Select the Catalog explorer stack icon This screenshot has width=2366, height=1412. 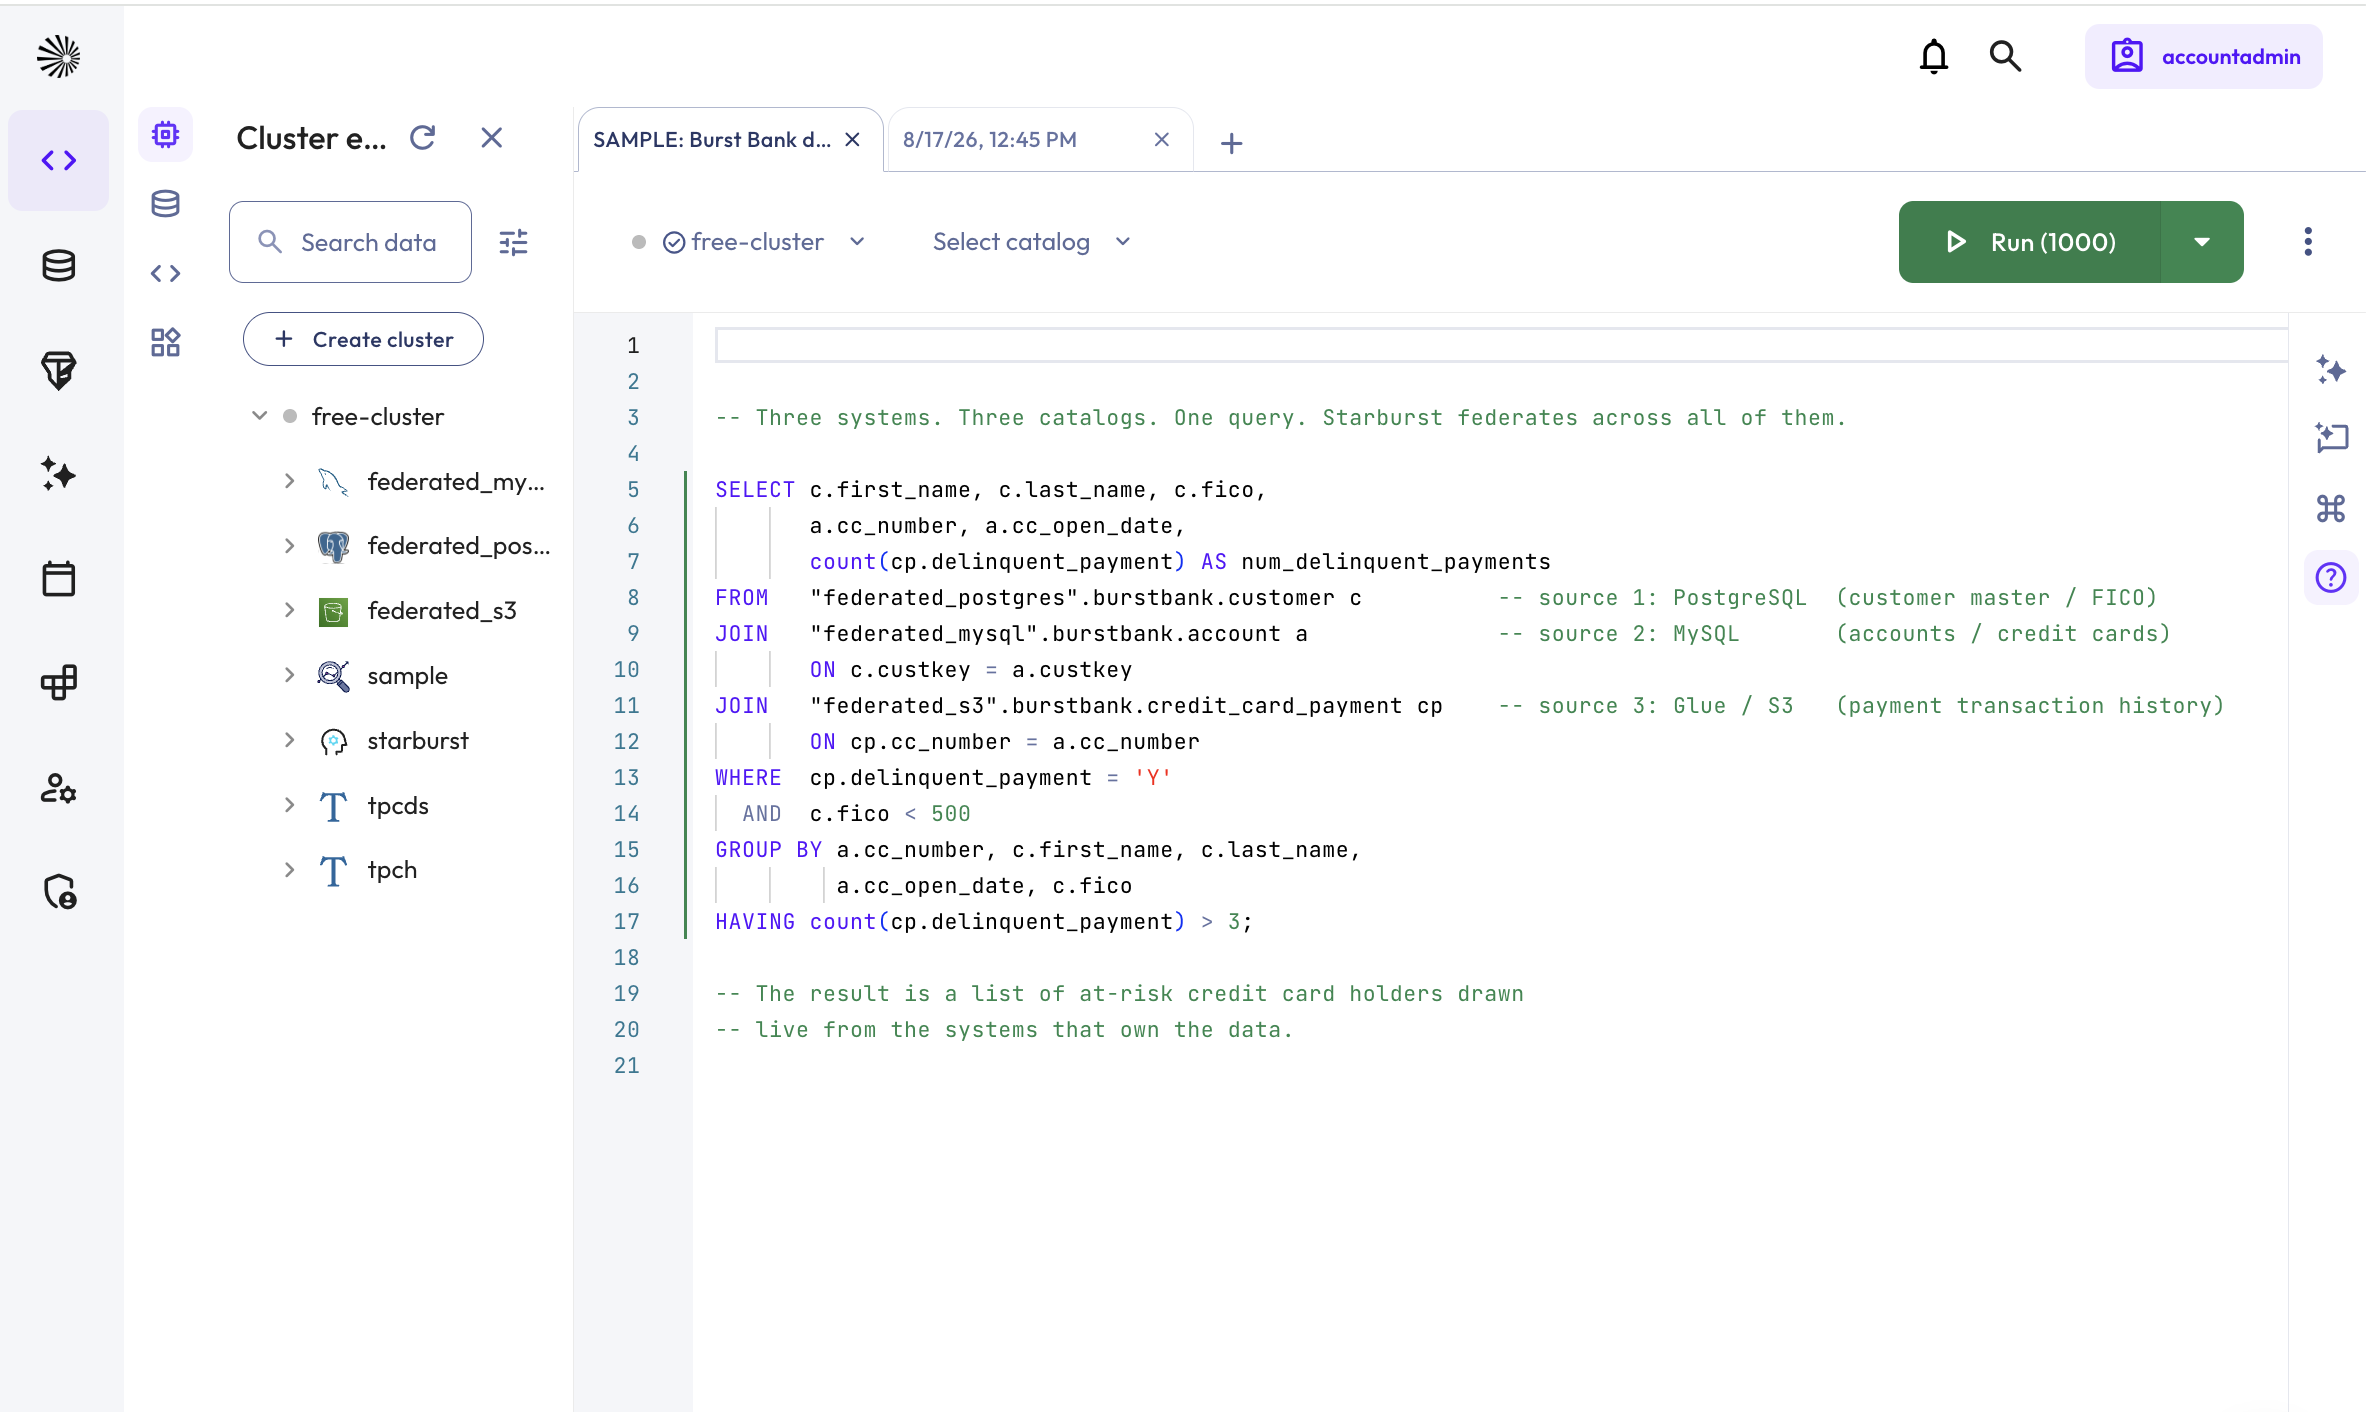tap(165, 204)
